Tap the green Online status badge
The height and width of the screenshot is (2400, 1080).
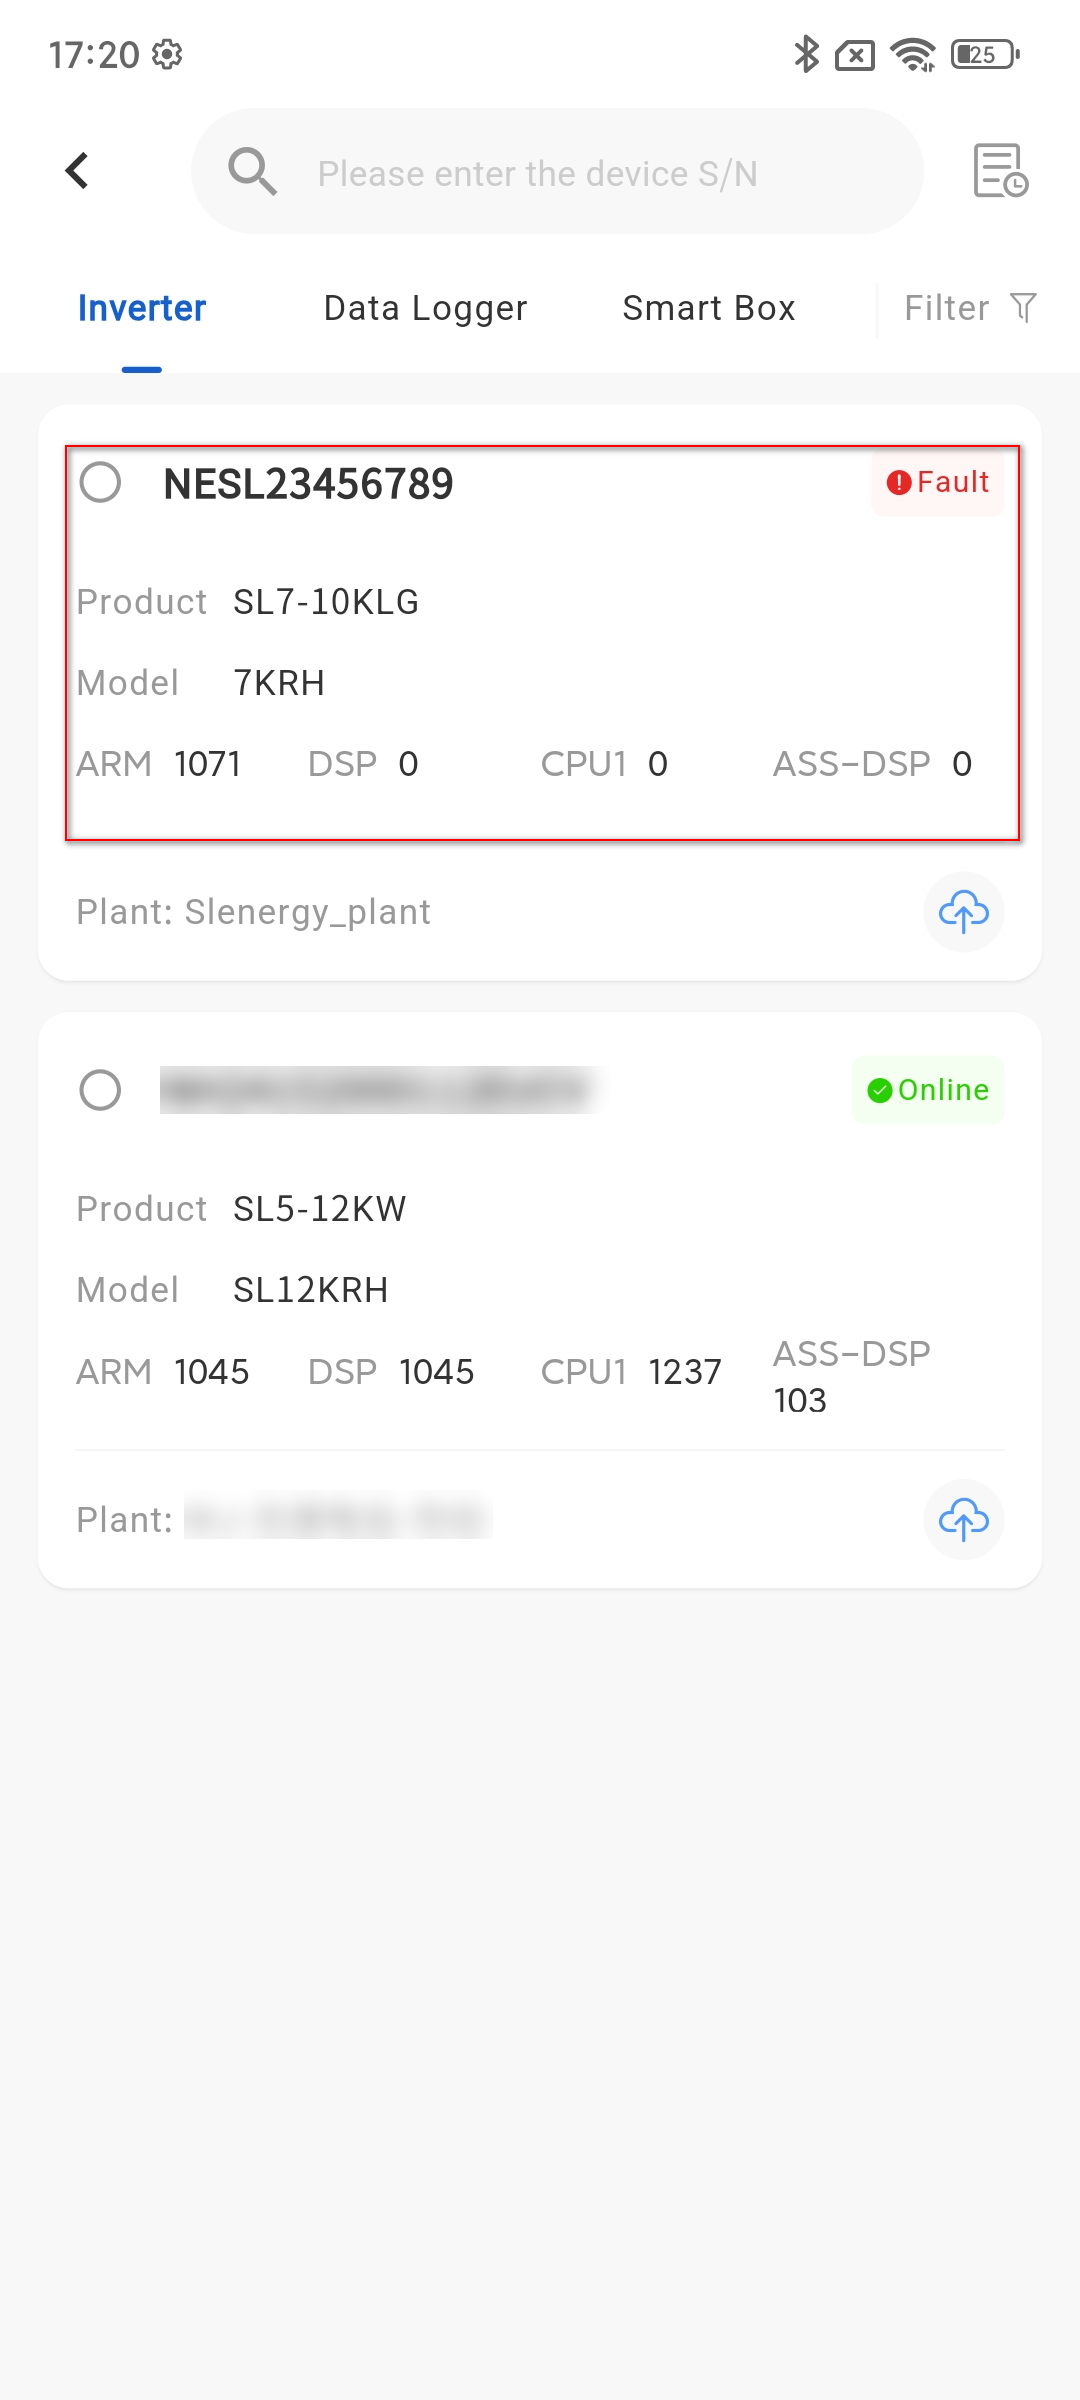[x=928, y=1090]
